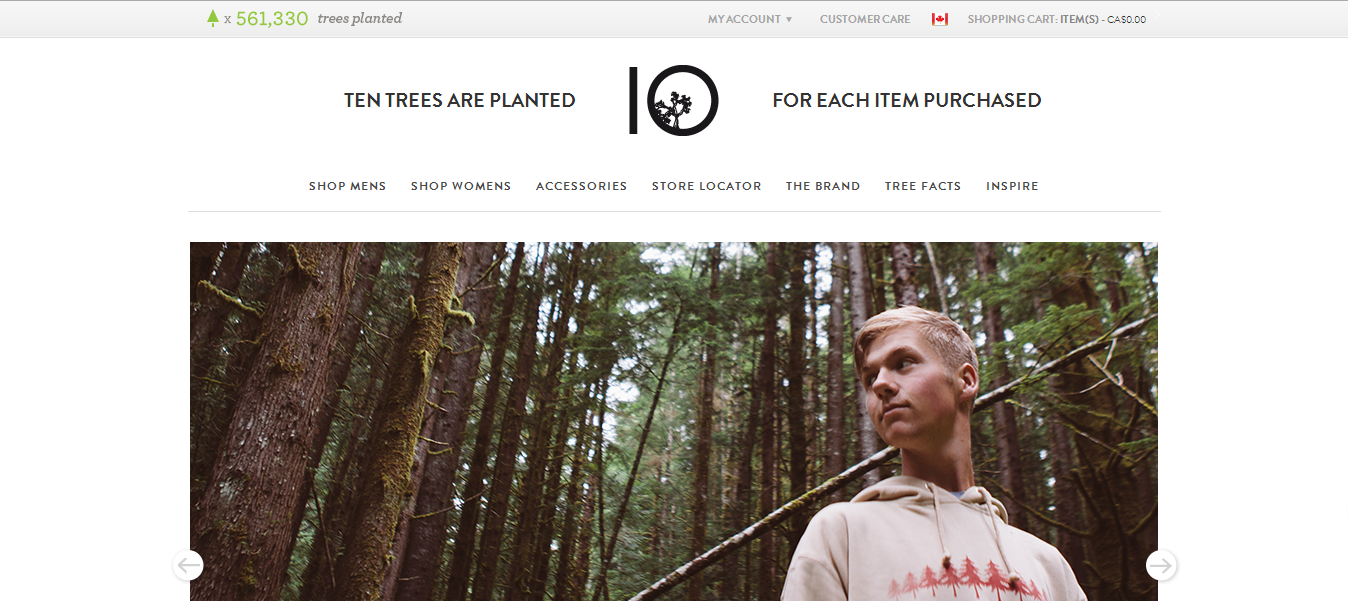The height and width of the screenshot is (601, 1348).
Task: Expand the My Account dropdown arrow
Action: [x=789, y=19]
